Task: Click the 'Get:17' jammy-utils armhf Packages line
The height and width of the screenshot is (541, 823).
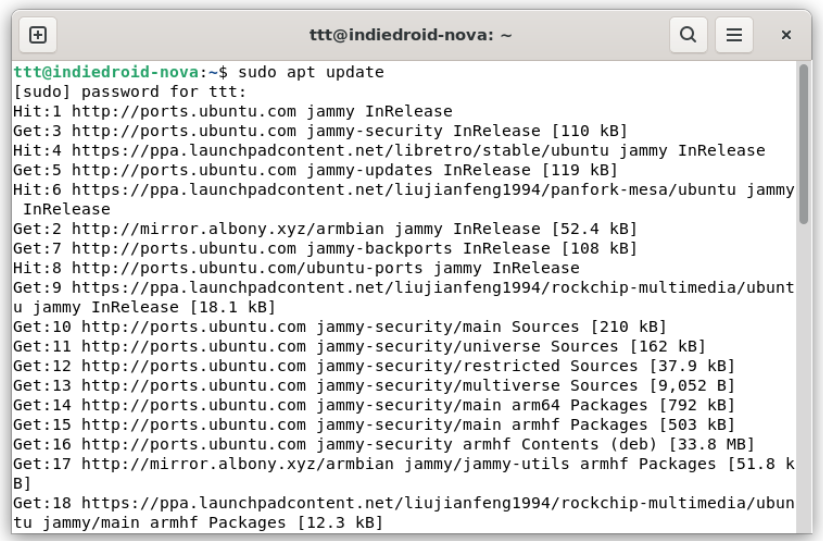Action: (404, 474)
